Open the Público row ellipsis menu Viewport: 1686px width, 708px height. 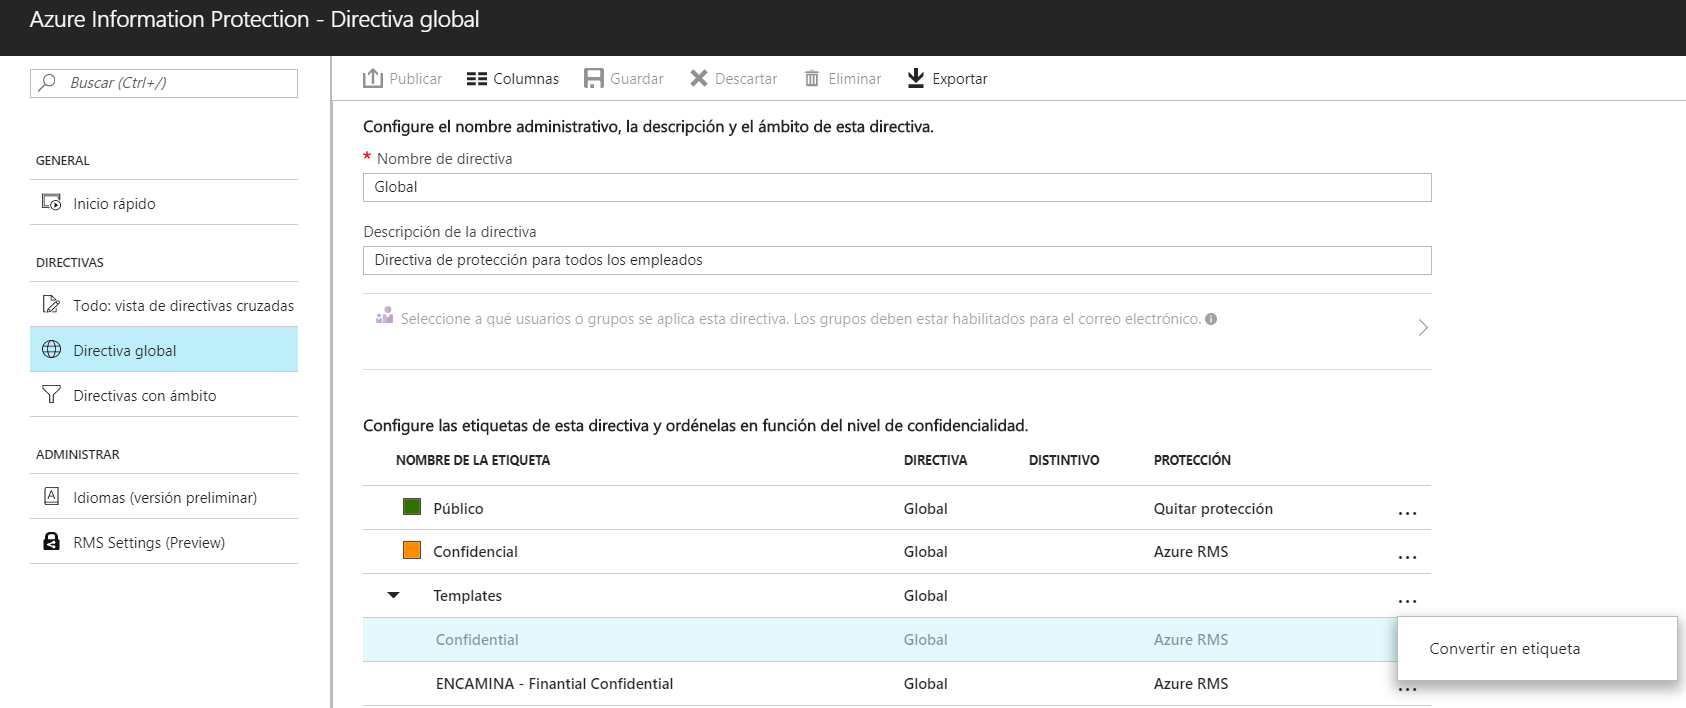click(1407, 513)
